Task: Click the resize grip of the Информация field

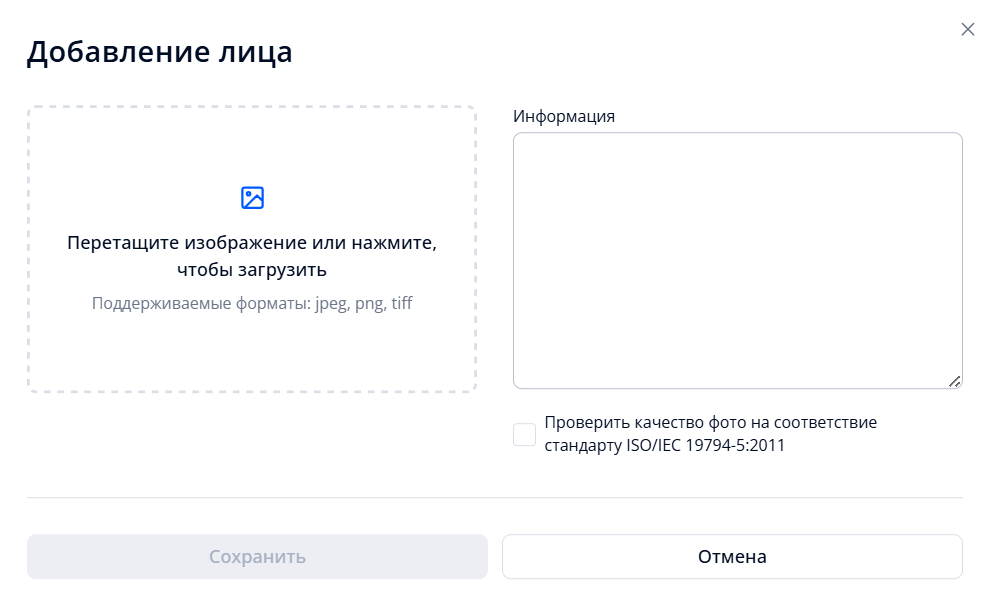Action: 953,379
